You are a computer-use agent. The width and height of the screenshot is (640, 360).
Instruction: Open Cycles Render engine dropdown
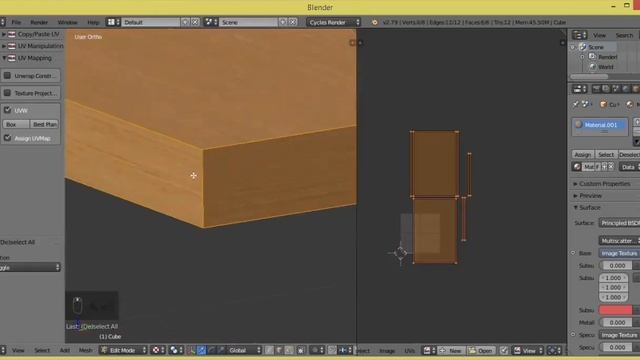click(334, 22)
